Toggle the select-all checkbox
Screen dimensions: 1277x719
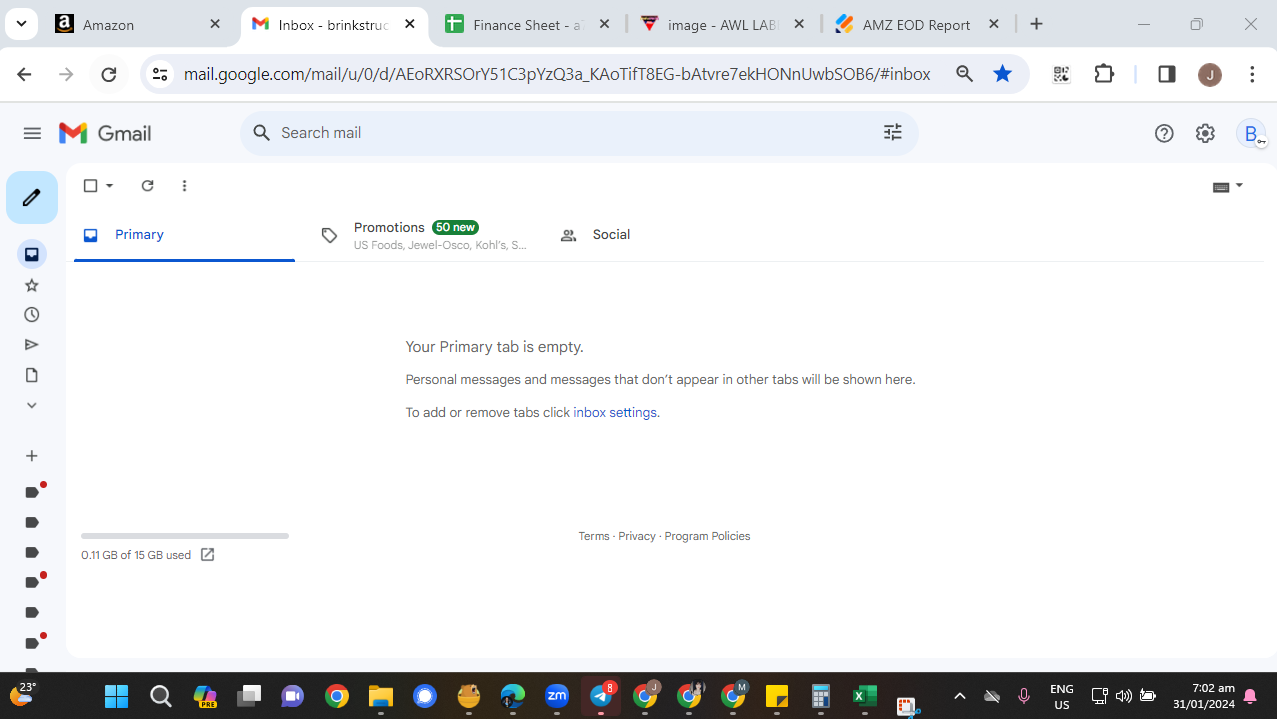[x=90, y=186]
